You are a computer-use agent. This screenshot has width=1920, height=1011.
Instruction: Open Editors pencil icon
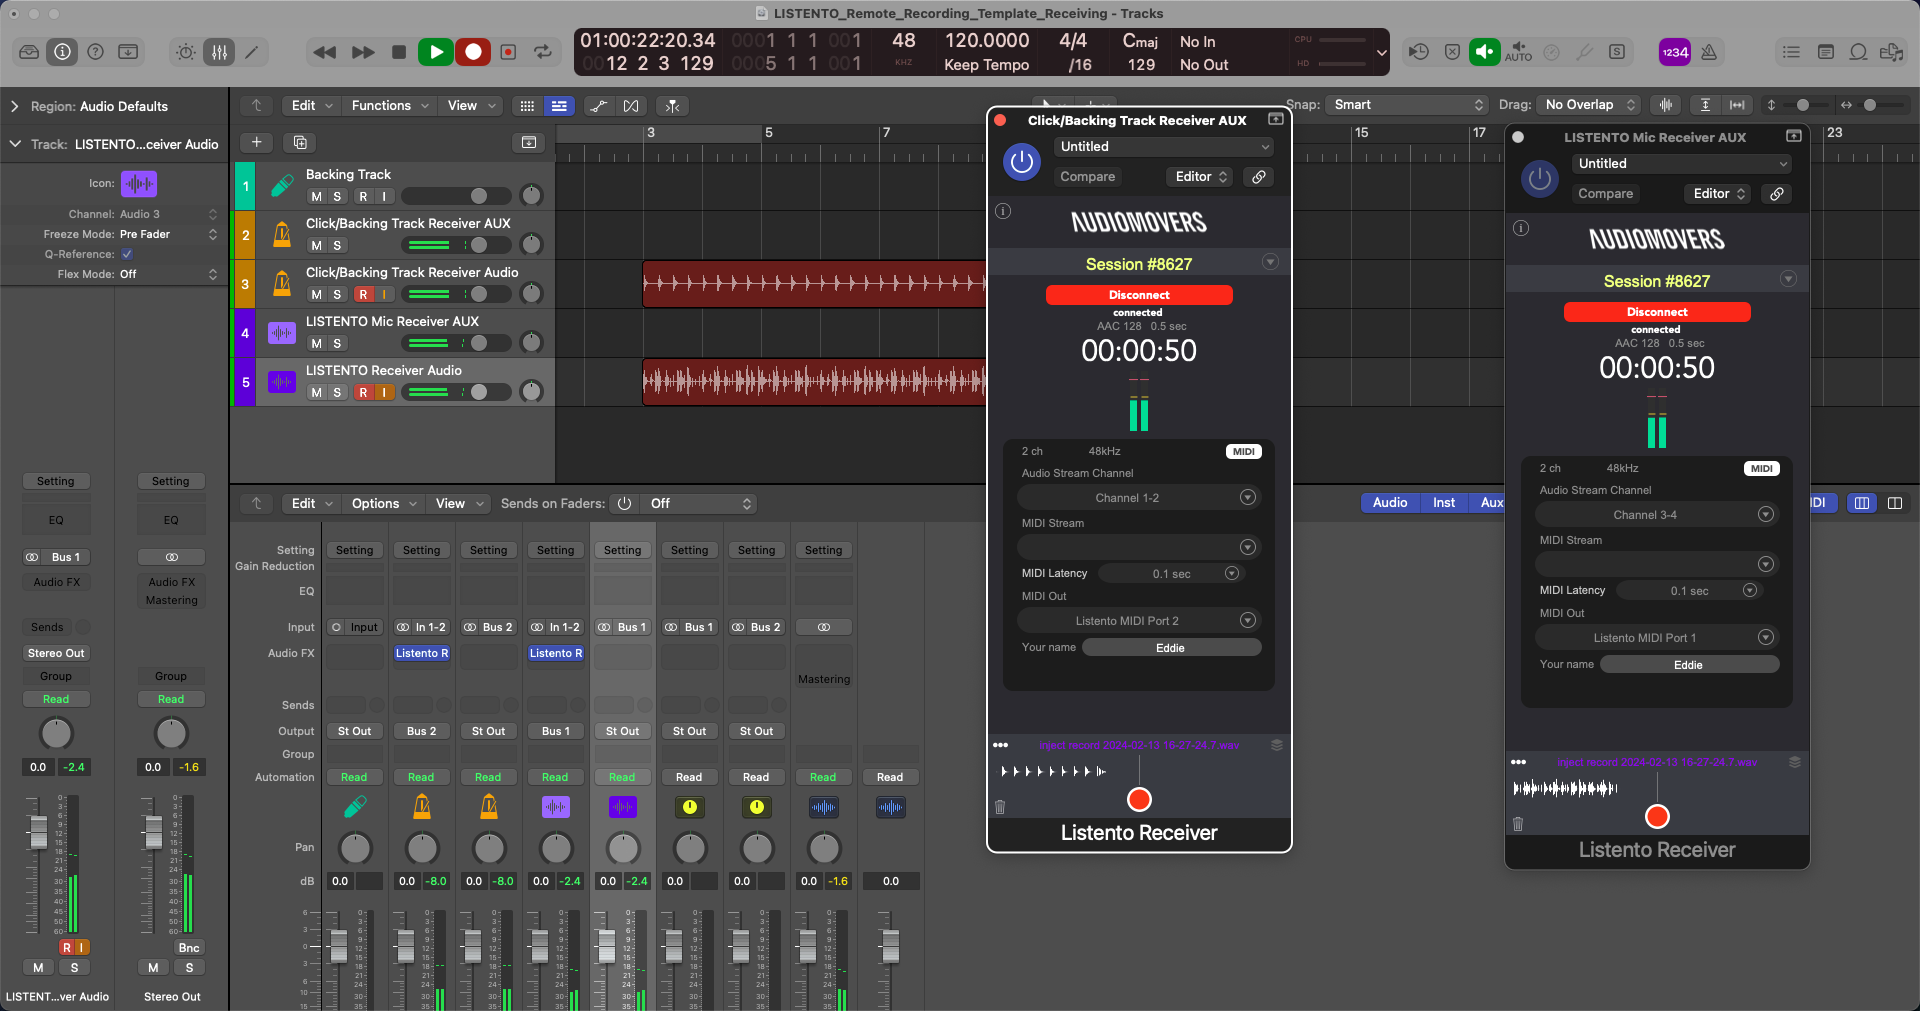pos(252,52)
